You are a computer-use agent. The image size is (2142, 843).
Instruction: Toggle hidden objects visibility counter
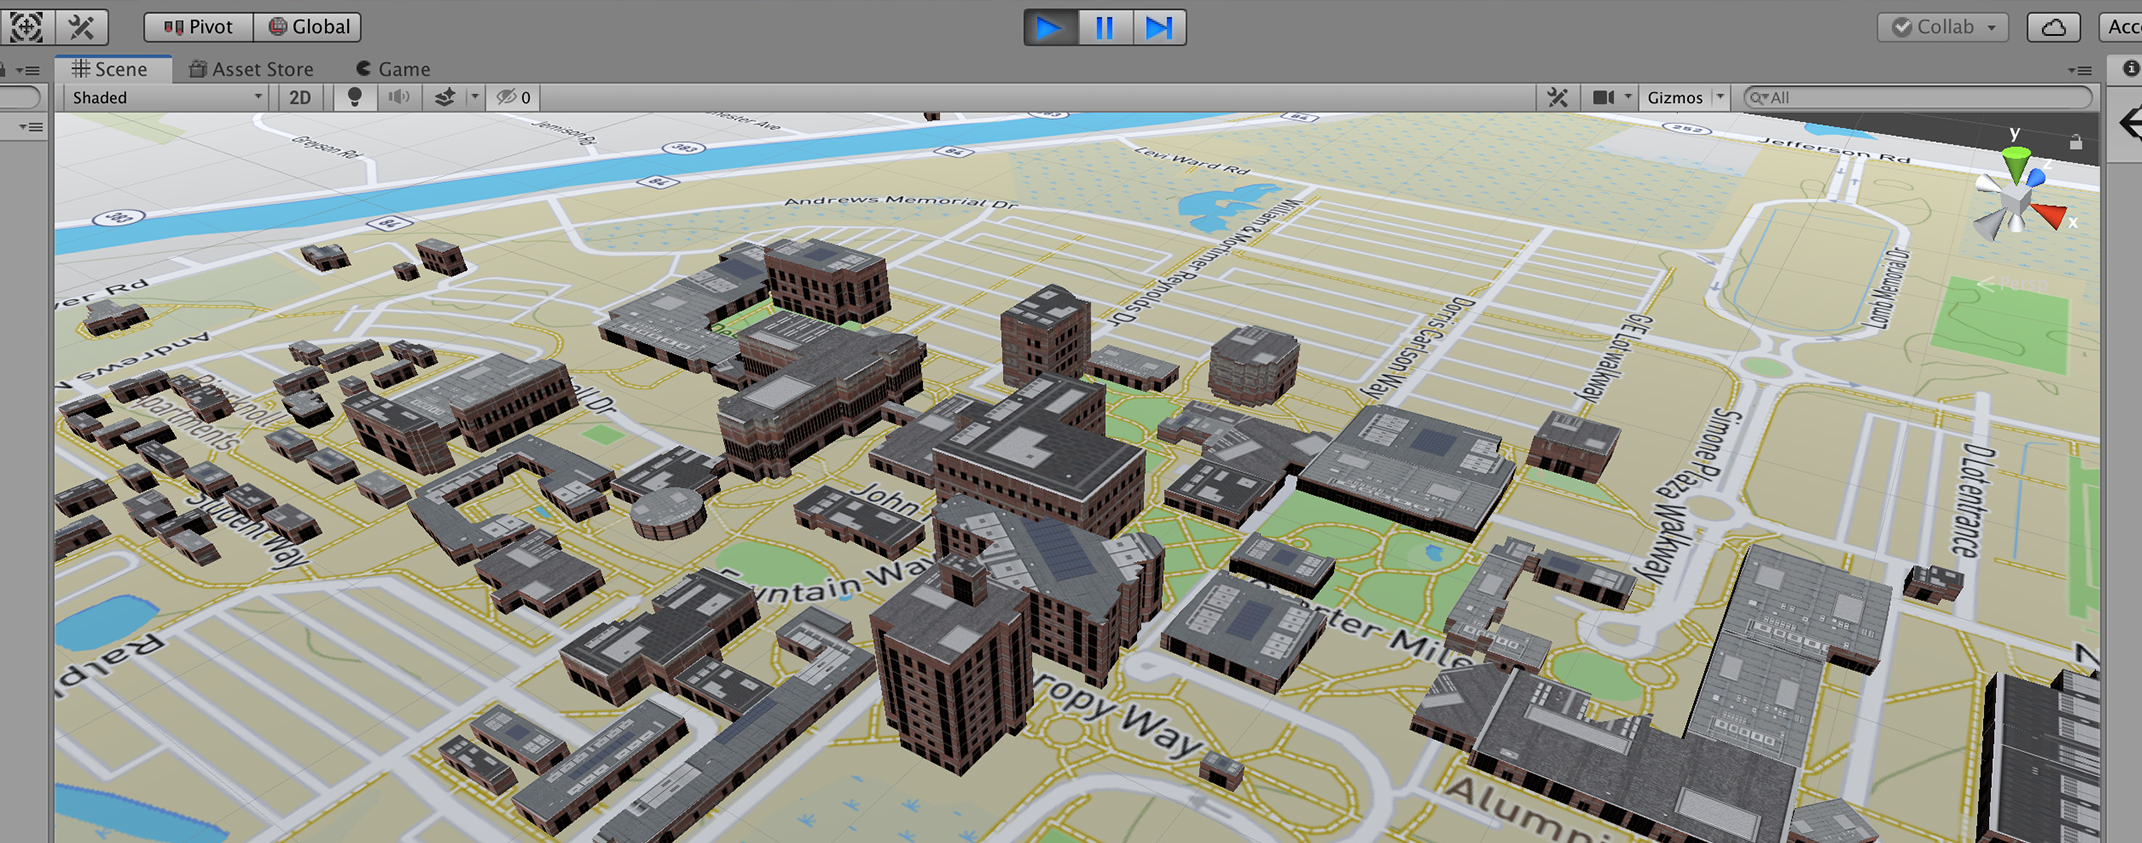click(x=514, y=97)
